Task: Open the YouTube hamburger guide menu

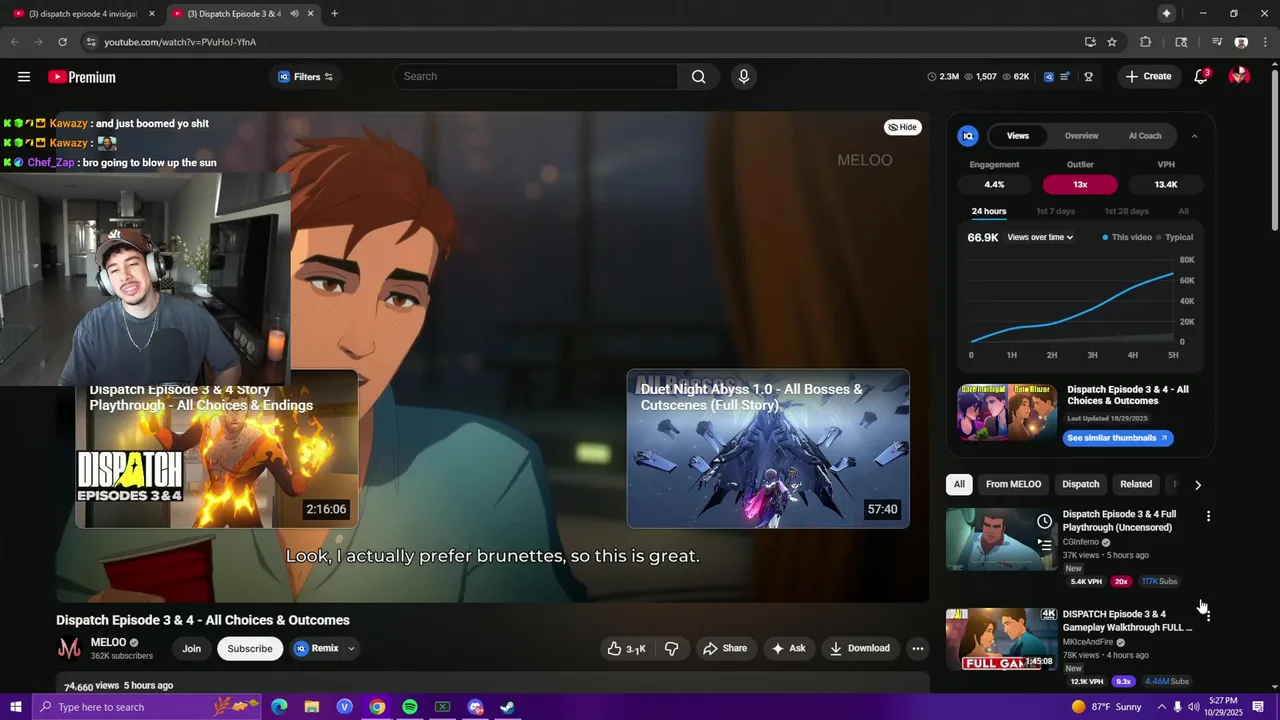Action: pos(24,77)
